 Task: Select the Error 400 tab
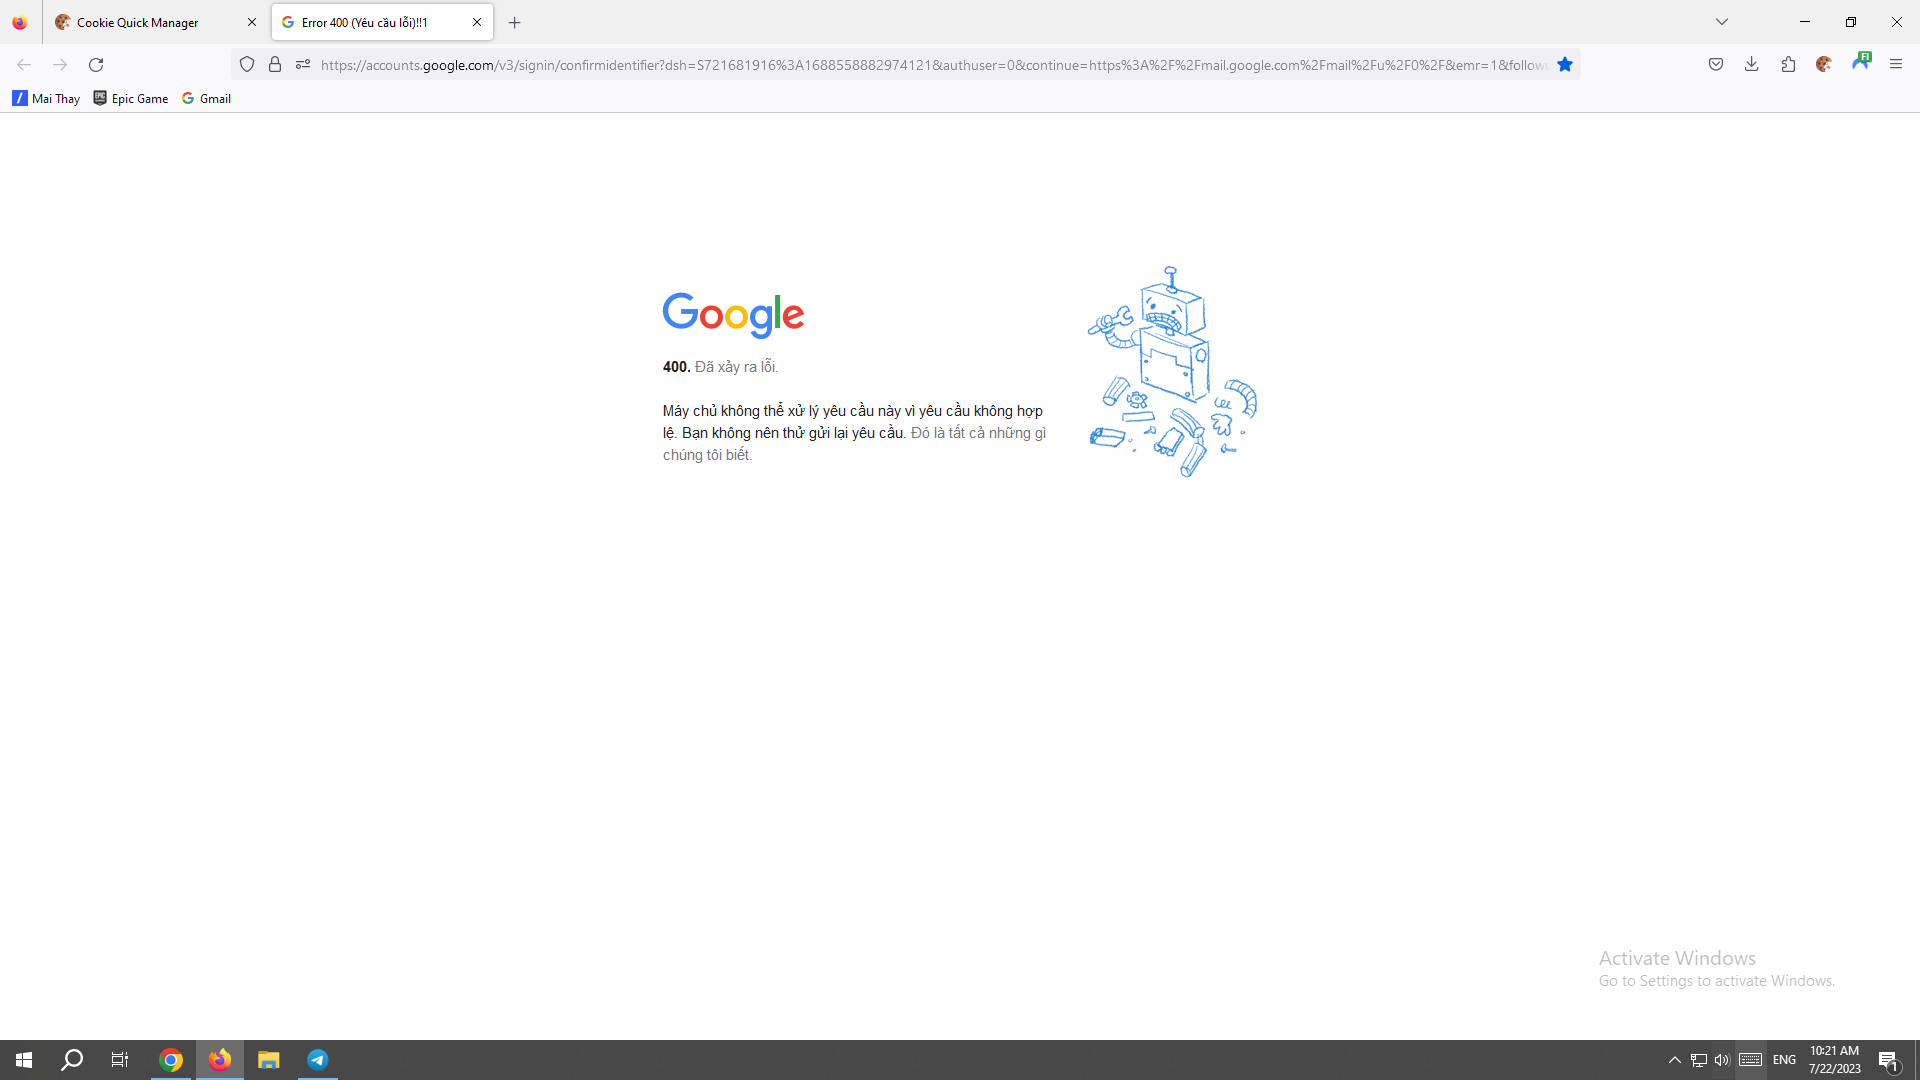point(382,22)
